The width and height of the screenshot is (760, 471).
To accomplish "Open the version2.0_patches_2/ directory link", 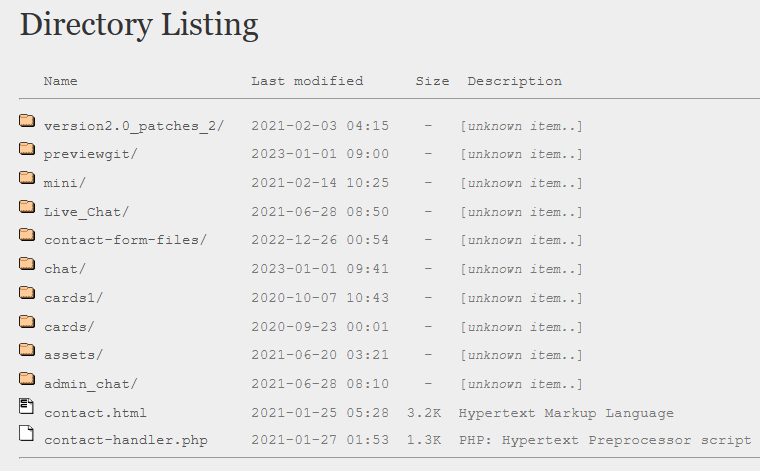I will click(x=134, y=126).
